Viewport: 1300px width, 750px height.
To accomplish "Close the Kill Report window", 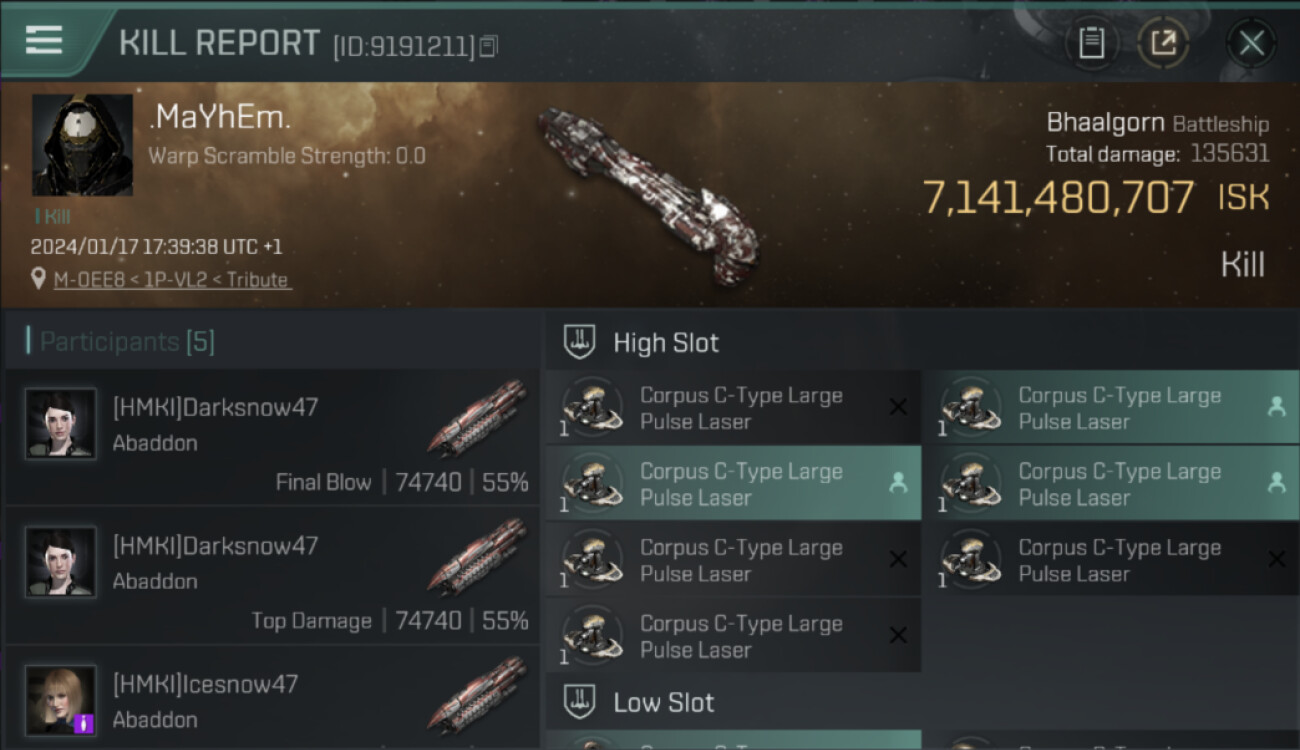I will click(1251, 43).
